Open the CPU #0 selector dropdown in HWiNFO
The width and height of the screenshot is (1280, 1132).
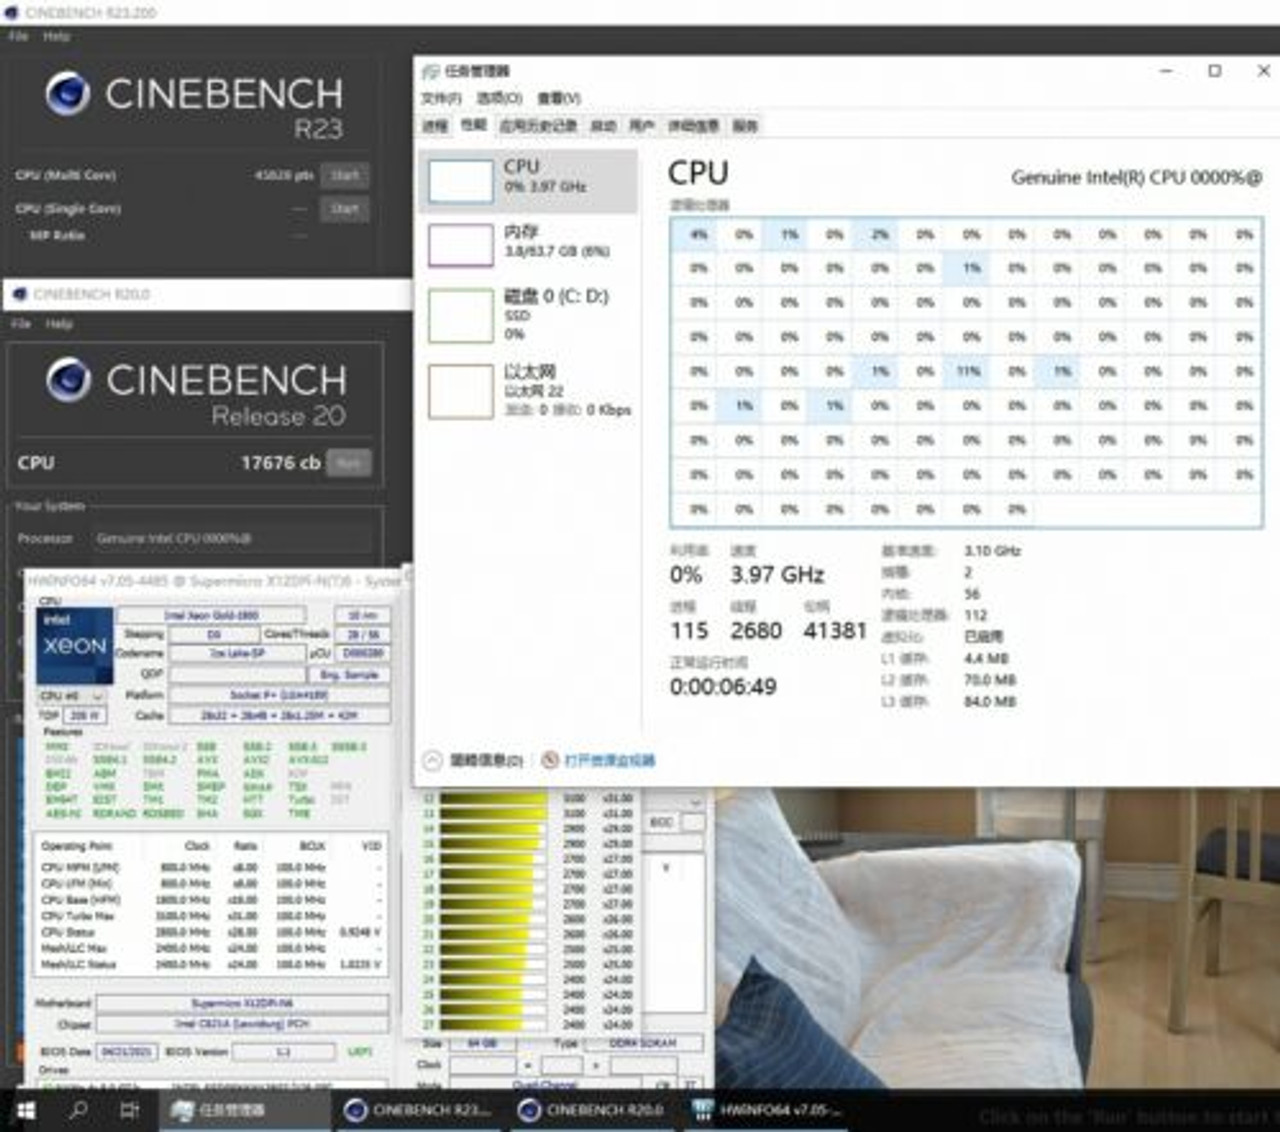[x=71, y=695]
